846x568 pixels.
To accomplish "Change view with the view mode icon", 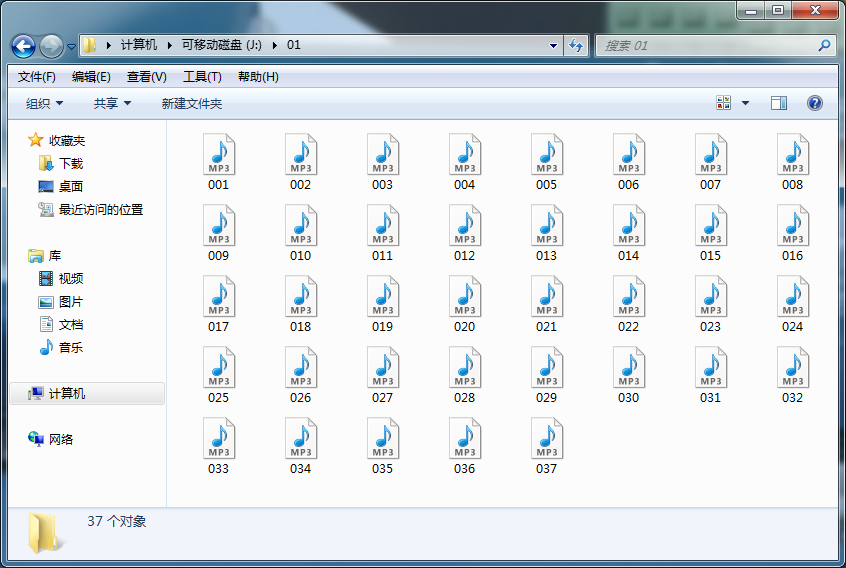I will click(724, 102).
